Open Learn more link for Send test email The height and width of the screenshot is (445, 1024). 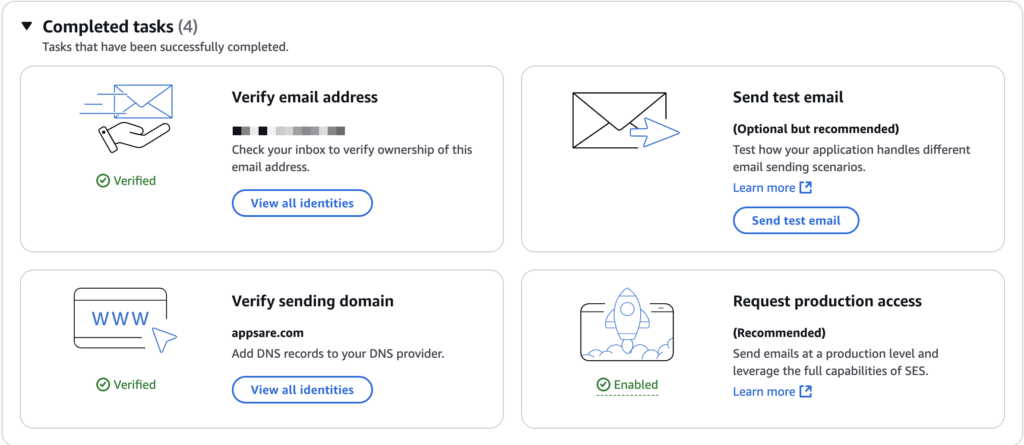tap(763, 188)
